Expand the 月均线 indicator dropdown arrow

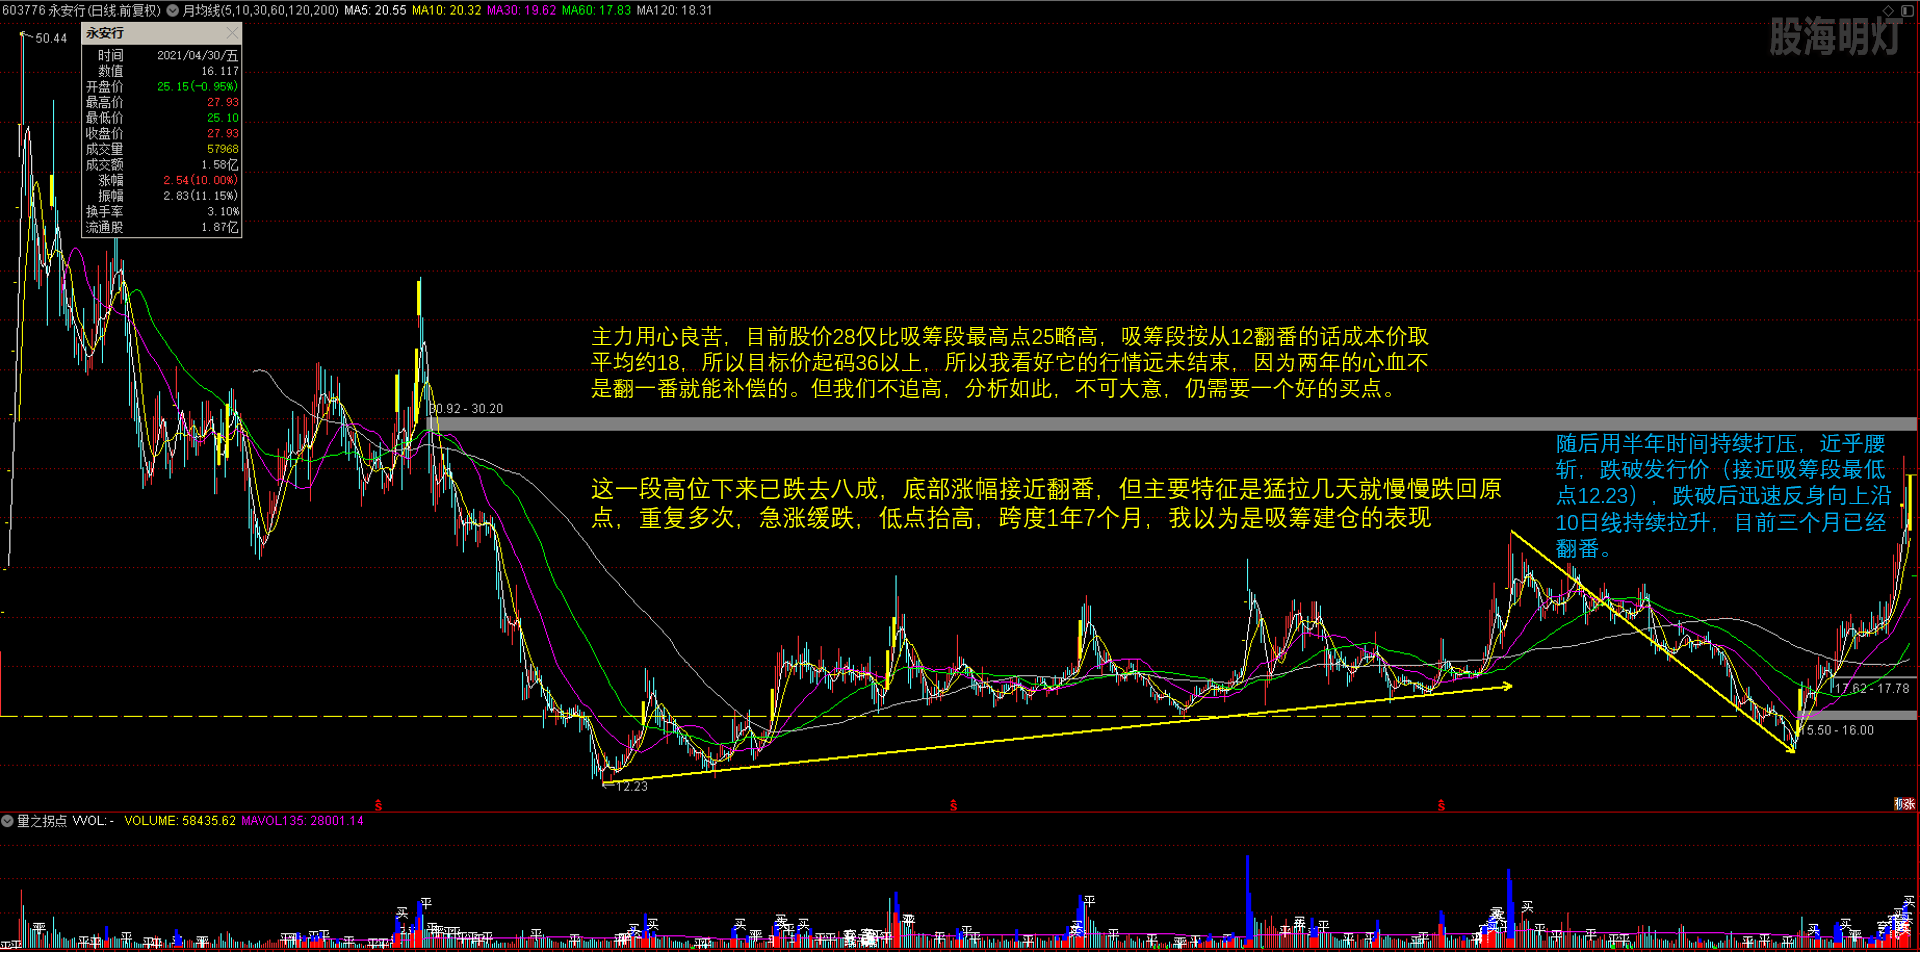(x=172, y=11)
